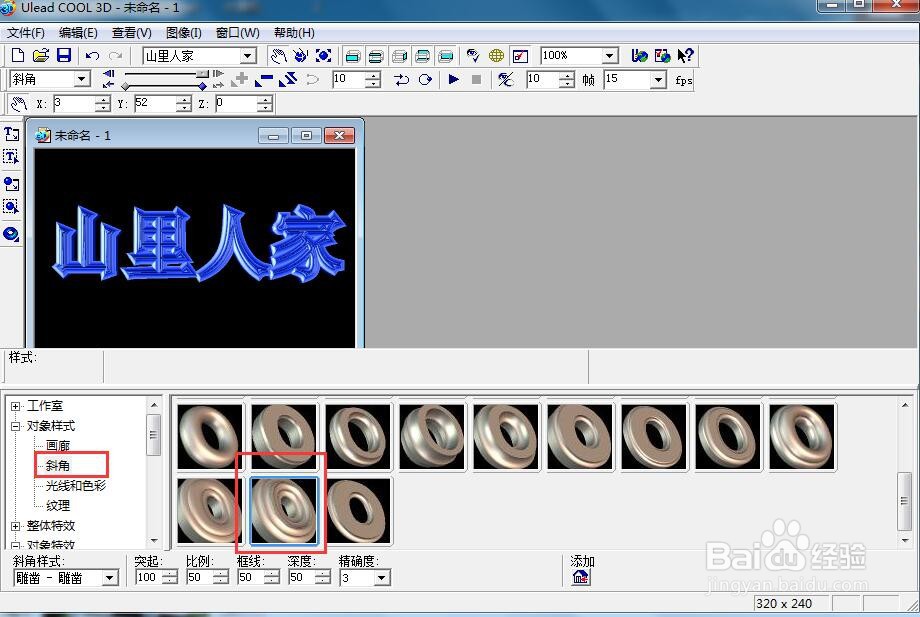Viewport: 920px width, 617px height.
Task: Activate the context help arrow icon
Action: [x=685, y=56]
